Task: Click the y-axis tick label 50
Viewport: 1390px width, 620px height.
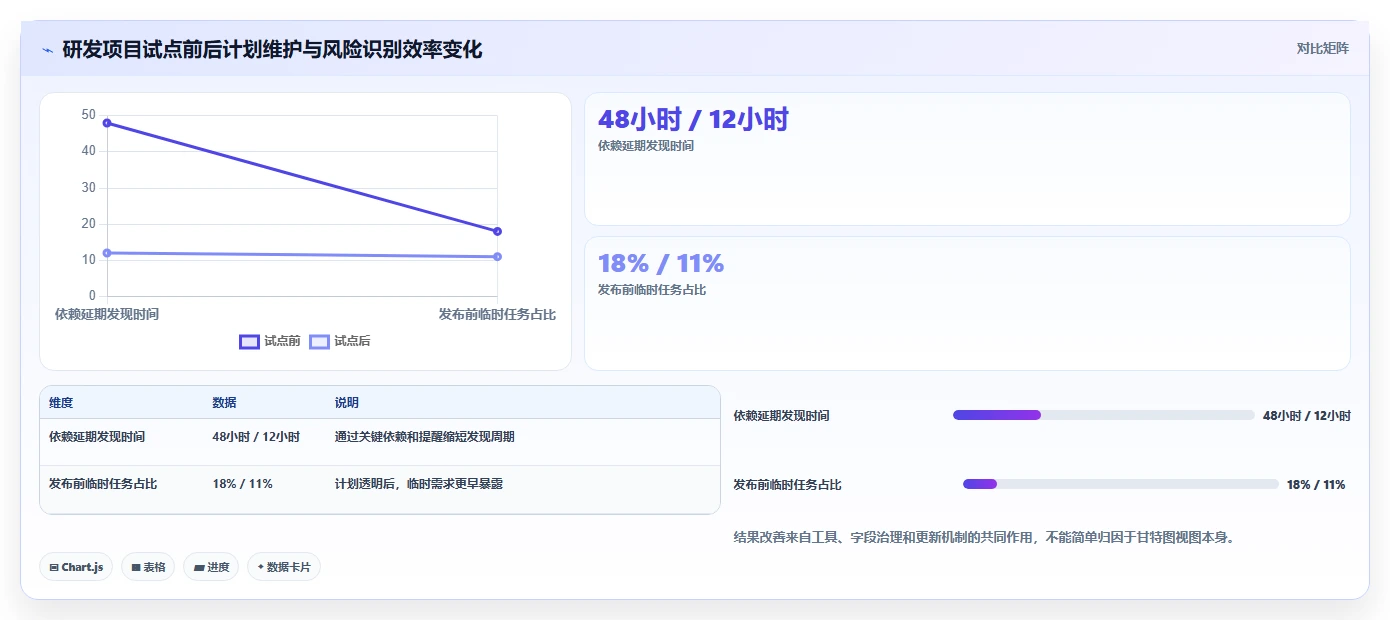Action: [89, 115]
